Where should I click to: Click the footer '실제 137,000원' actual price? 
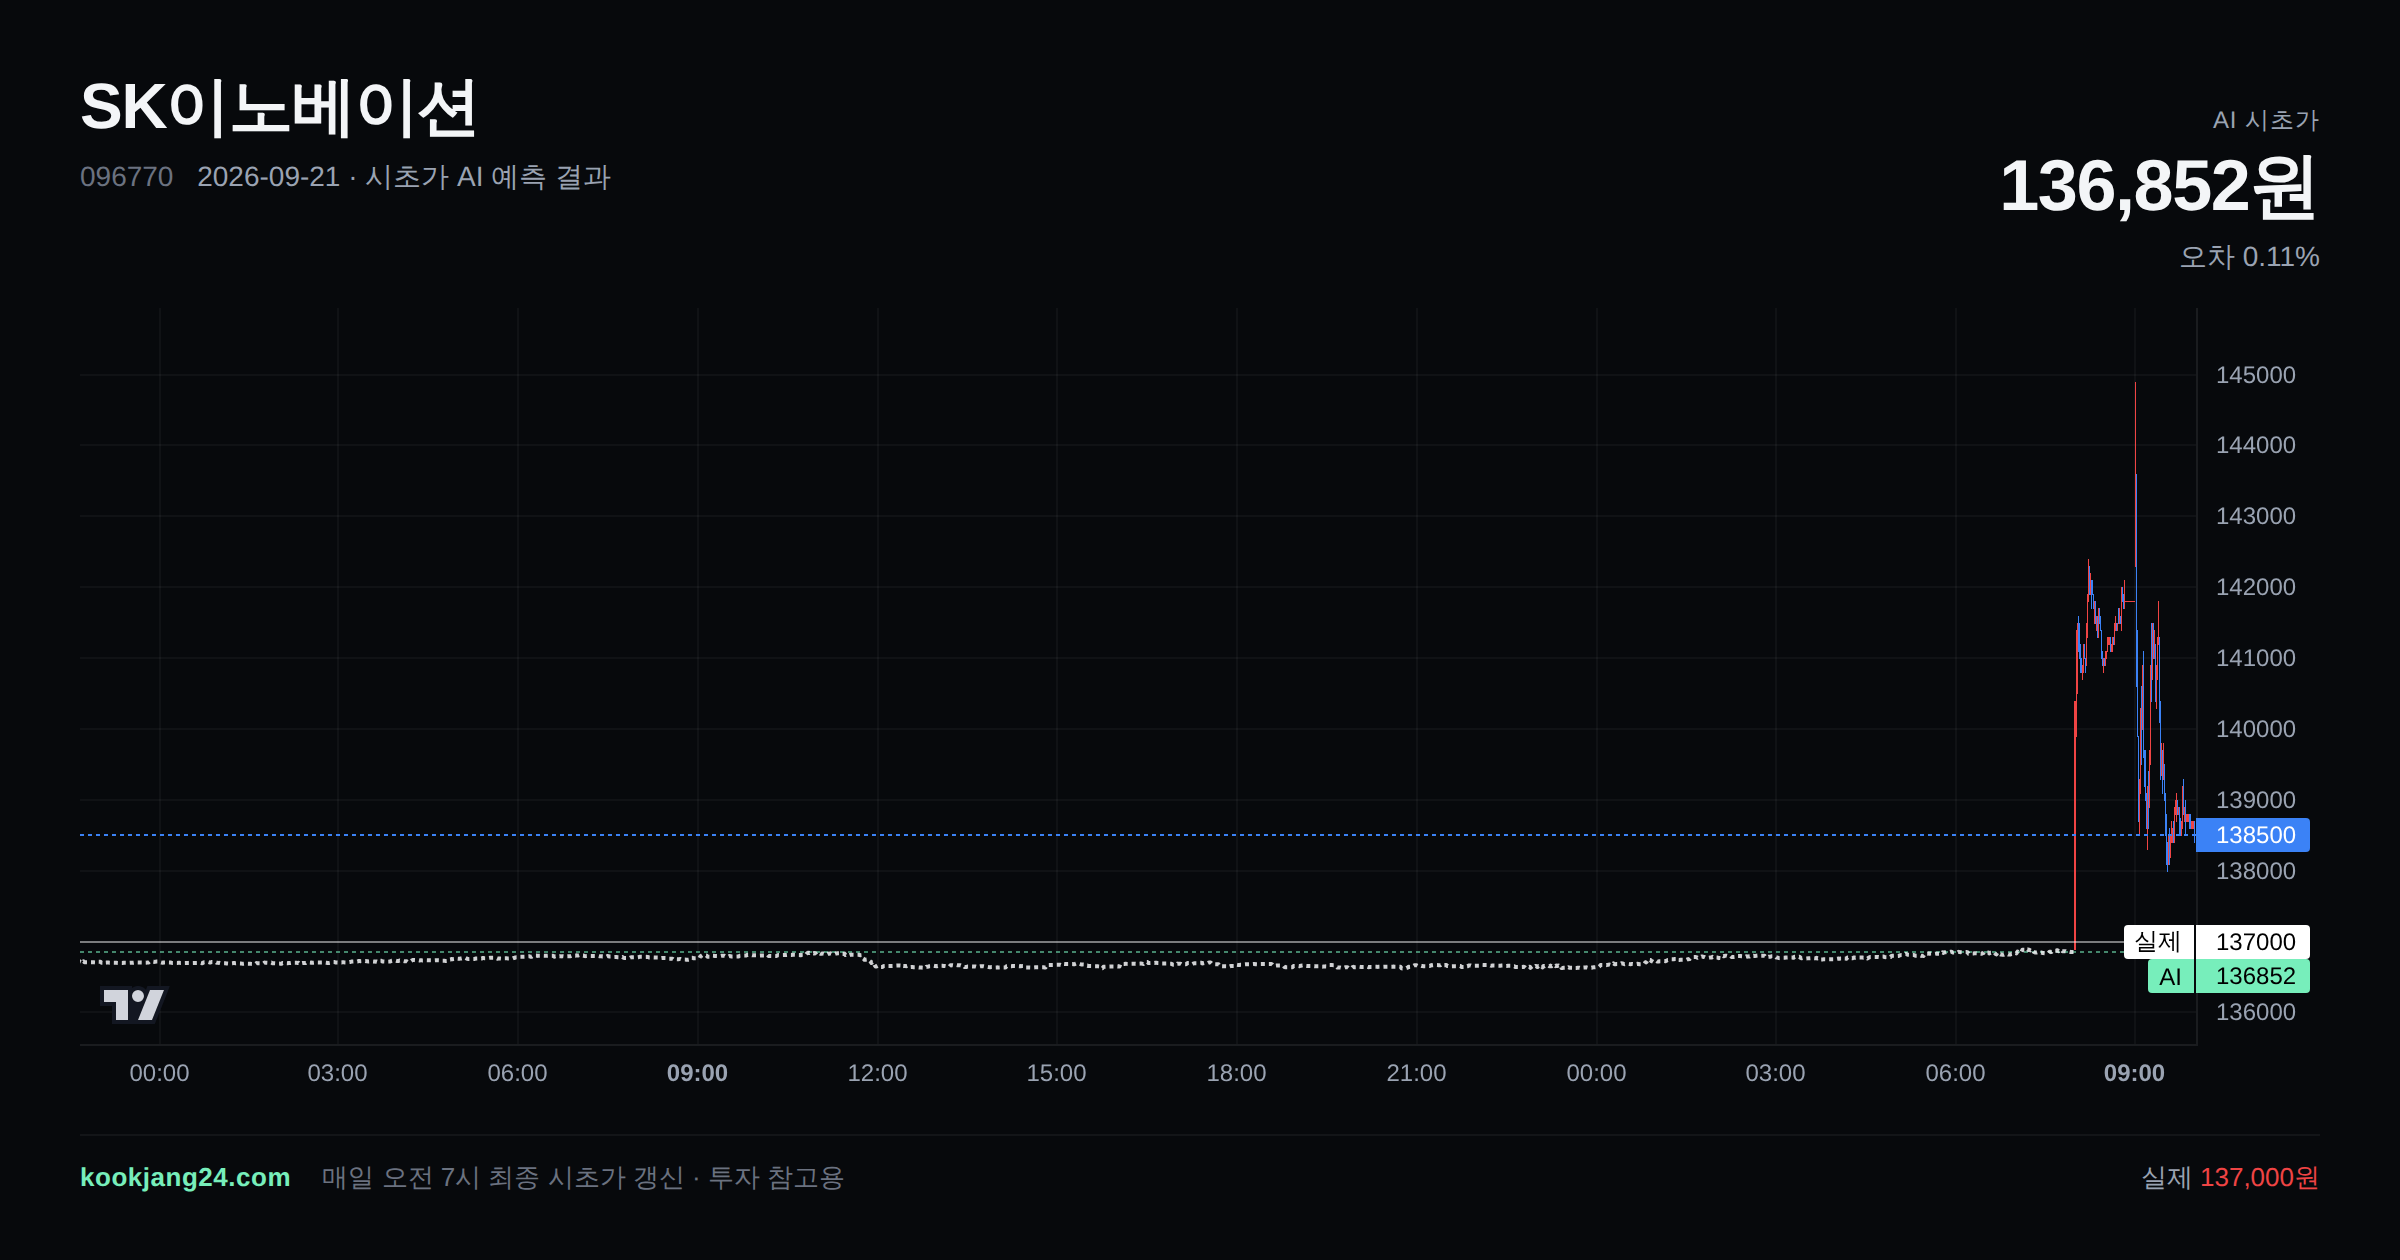click(x=2230, y=1177)
